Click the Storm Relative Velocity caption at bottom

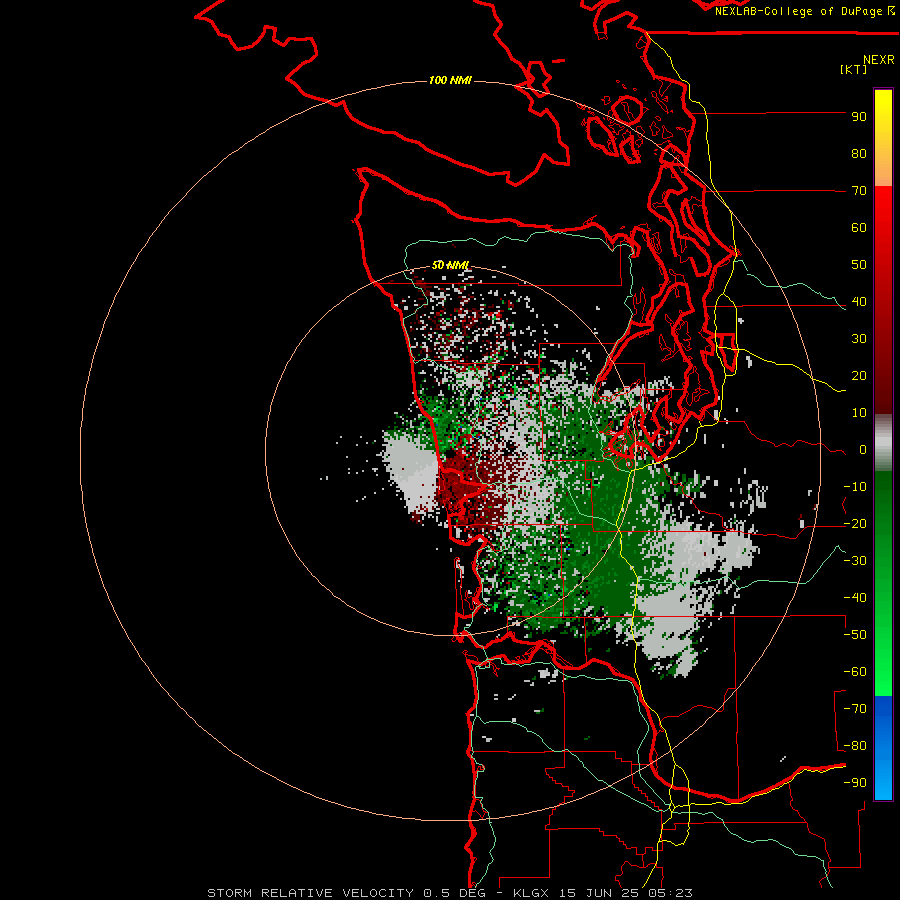pyautogui.click(x=449, y=893)
